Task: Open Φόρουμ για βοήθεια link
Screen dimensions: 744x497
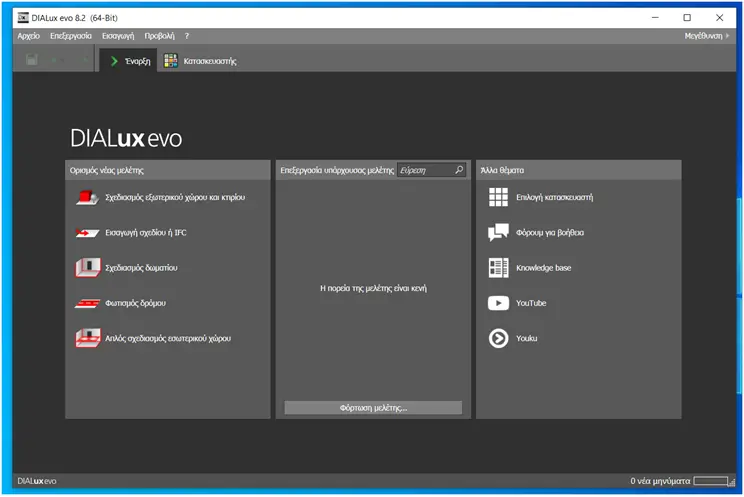Action: click(x=550, y=233)
